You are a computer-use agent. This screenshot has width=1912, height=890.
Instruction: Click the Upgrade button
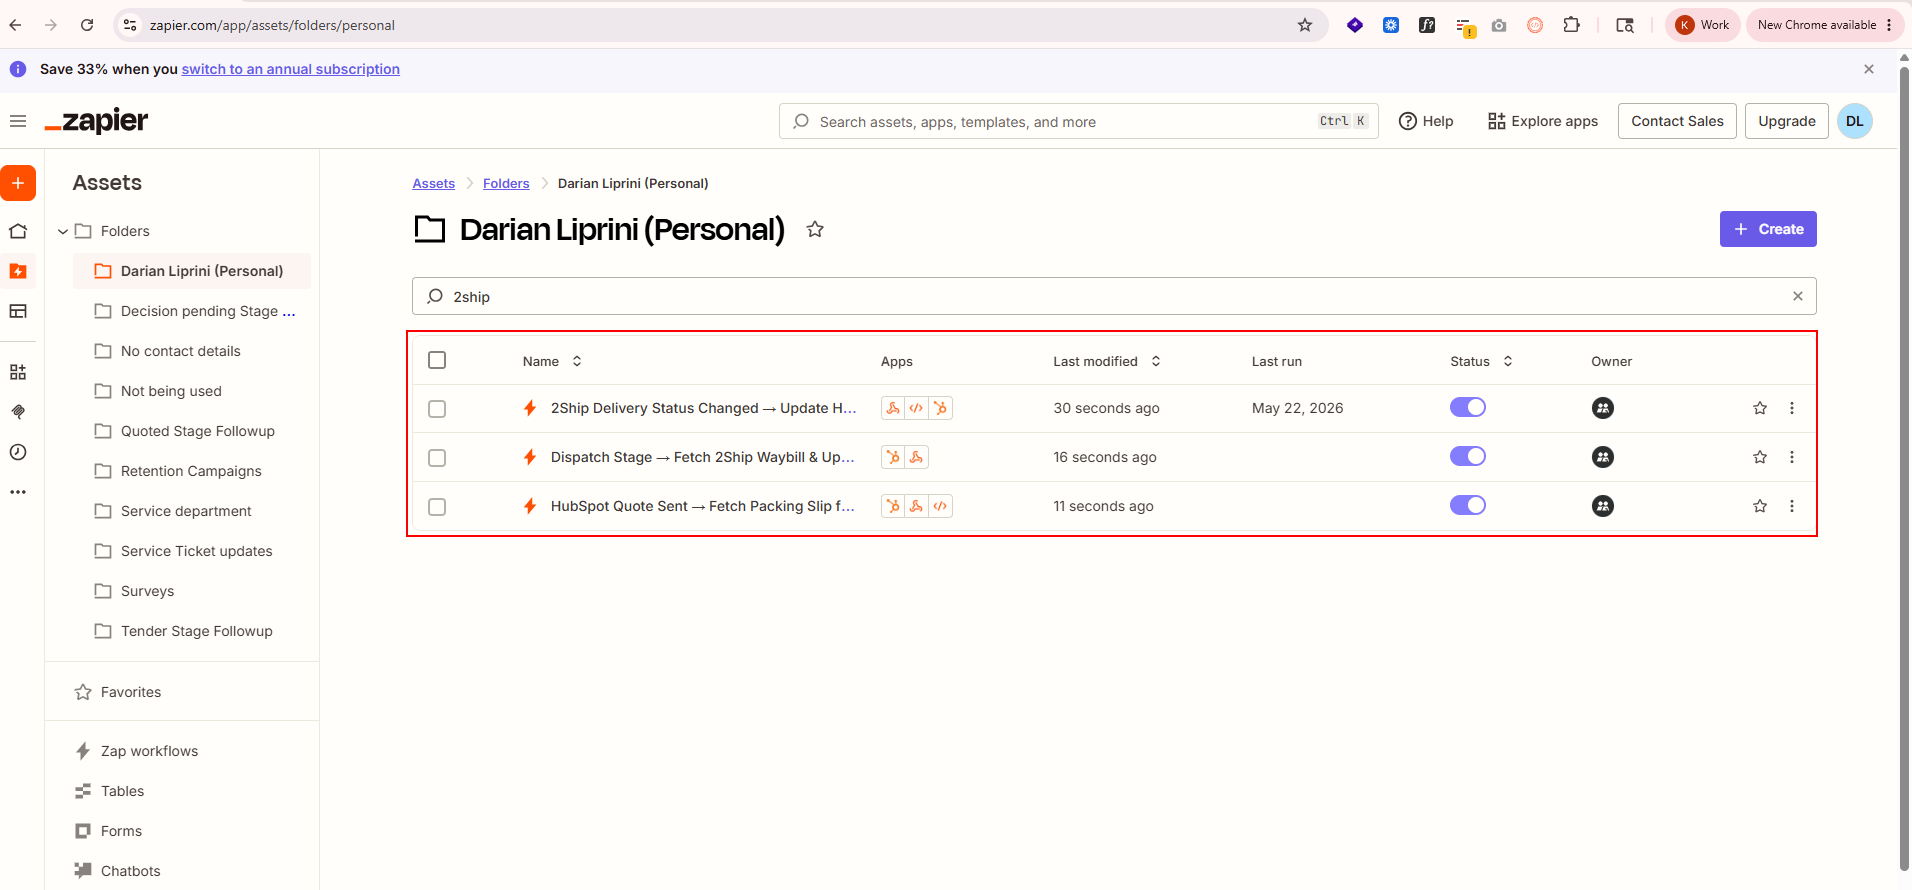[1787, 121]
